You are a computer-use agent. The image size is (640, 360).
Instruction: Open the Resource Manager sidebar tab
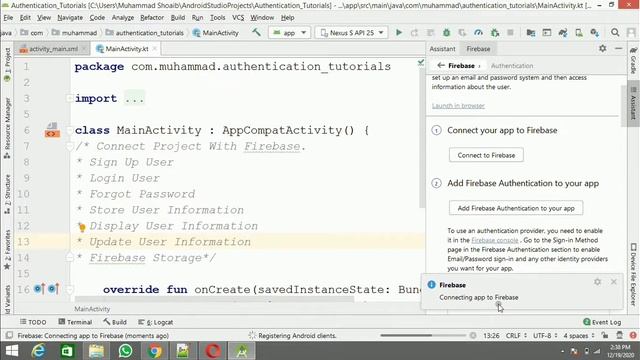[x=7, y=128]
